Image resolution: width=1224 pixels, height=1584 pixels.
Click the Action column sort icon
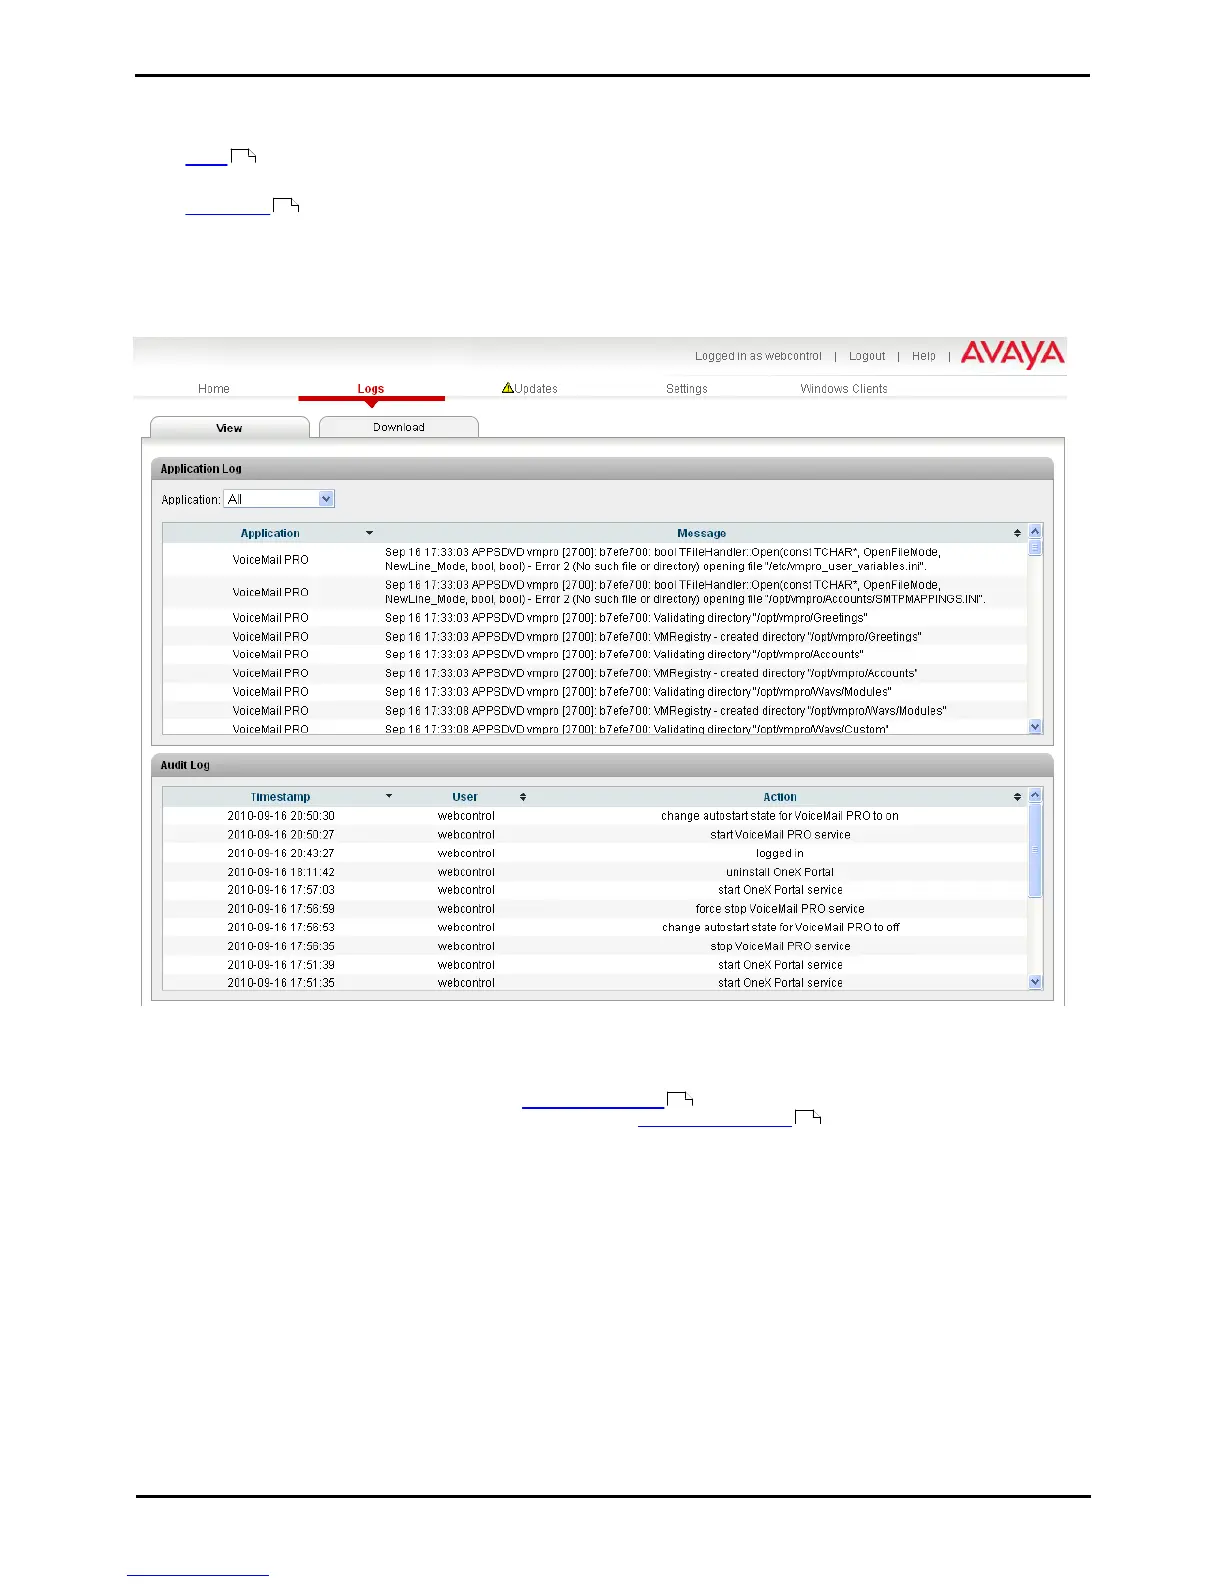(x=1017, y=797)
